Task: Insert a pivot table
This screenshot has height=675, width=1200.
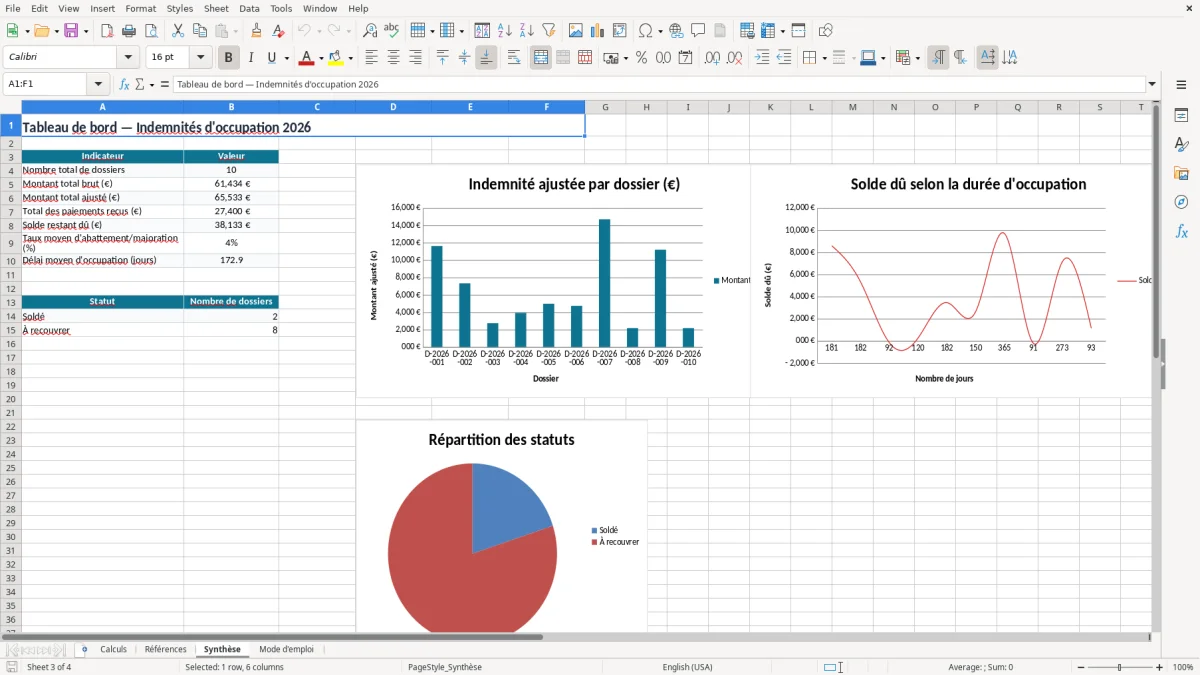Action: [620, 31]
